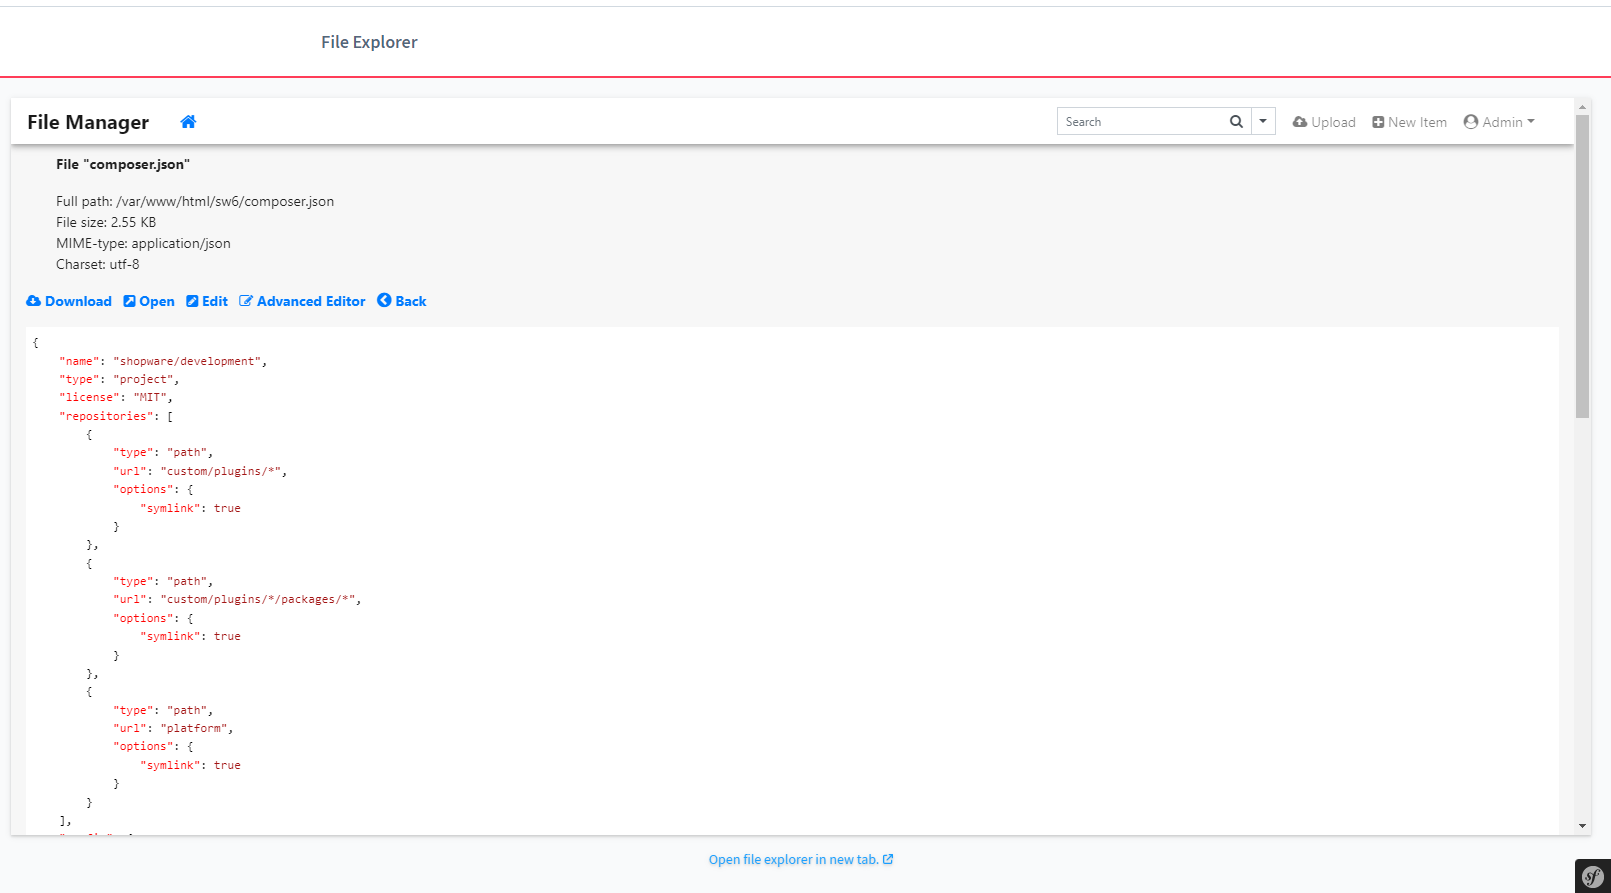The width and height of the screenshot is (1611, 893).
Task: Click the "shopware/development" value in the code
Action: tap(187, 361)
